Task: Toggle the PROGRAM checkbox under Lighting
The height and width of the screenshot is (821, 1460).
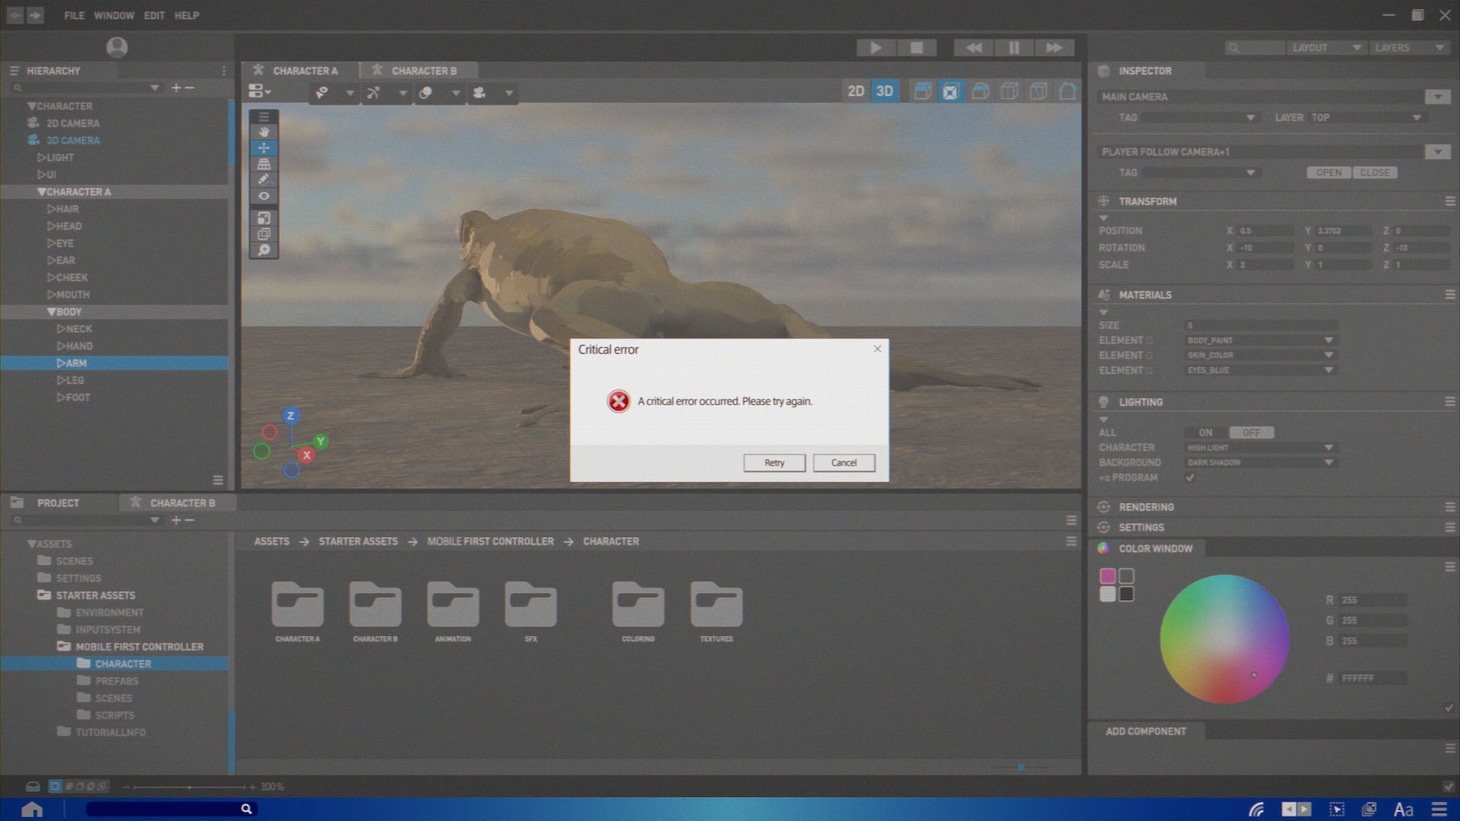Action: [x=1190, y=478]
